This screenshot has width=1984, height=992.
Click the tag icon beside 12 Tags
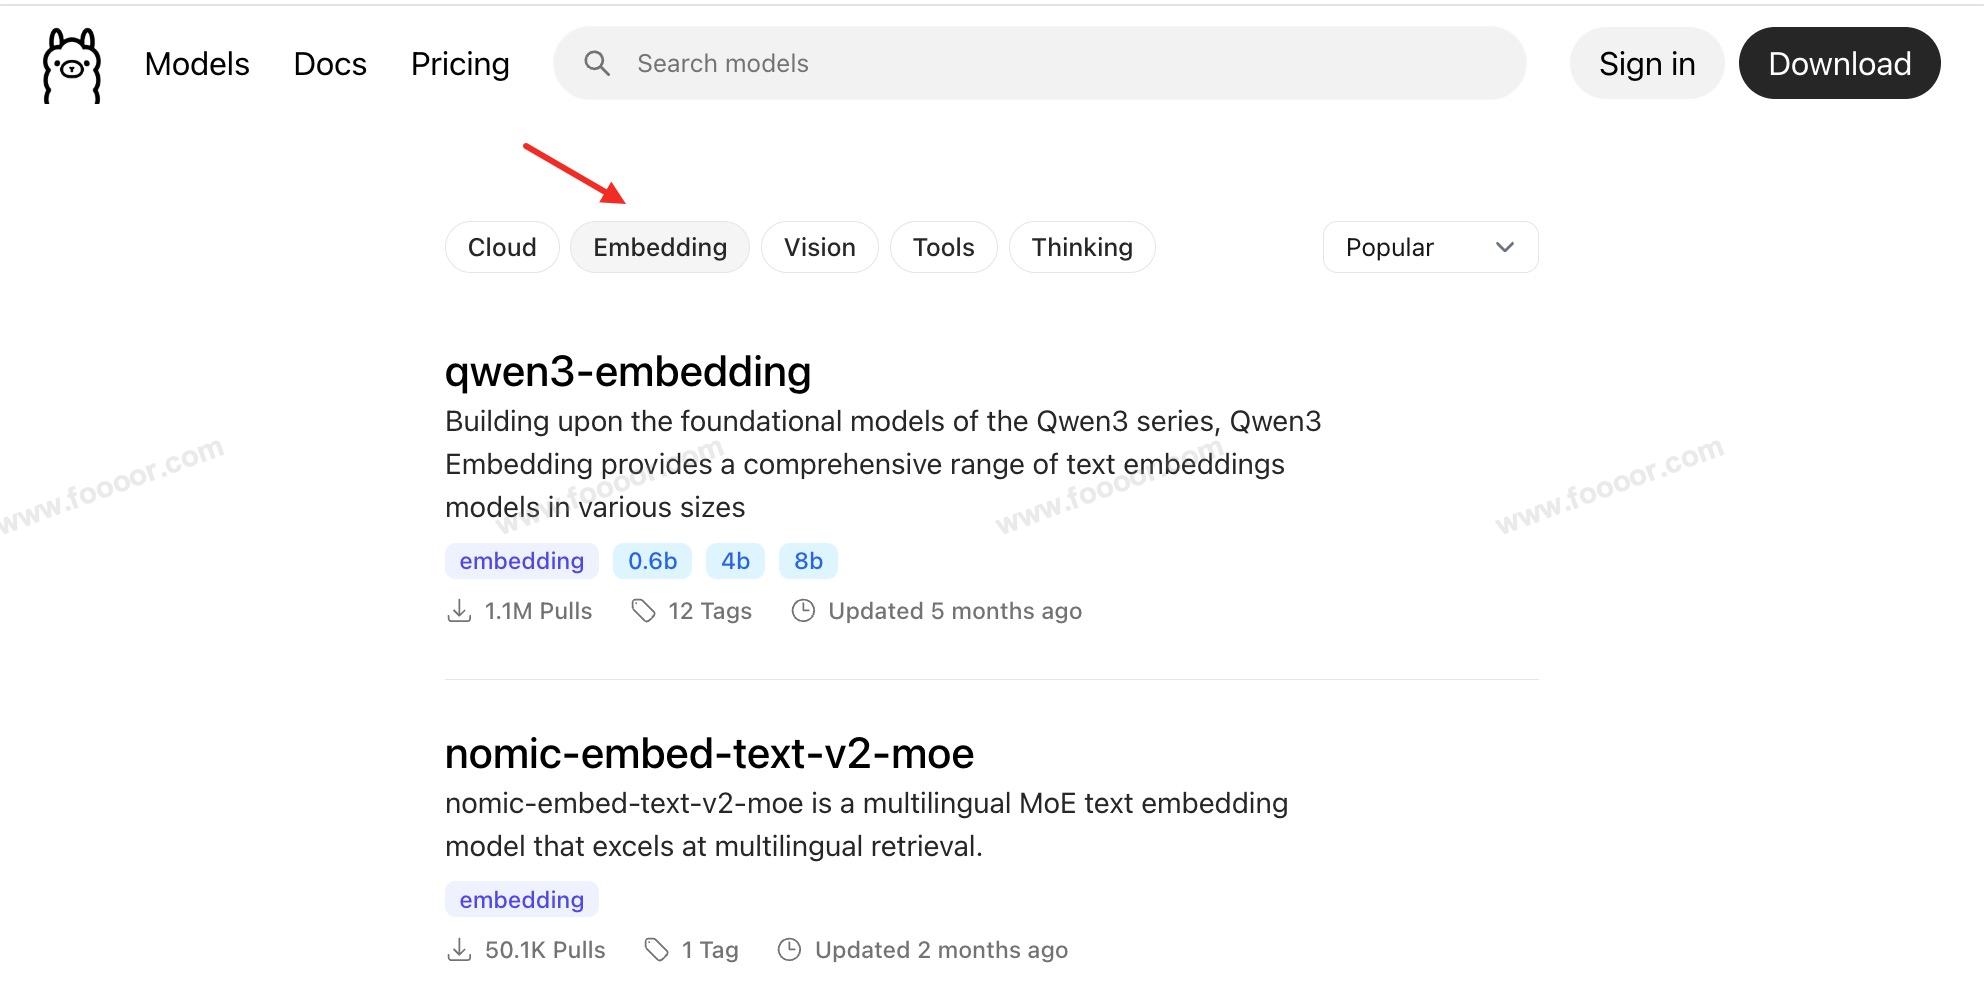point(643,611)
